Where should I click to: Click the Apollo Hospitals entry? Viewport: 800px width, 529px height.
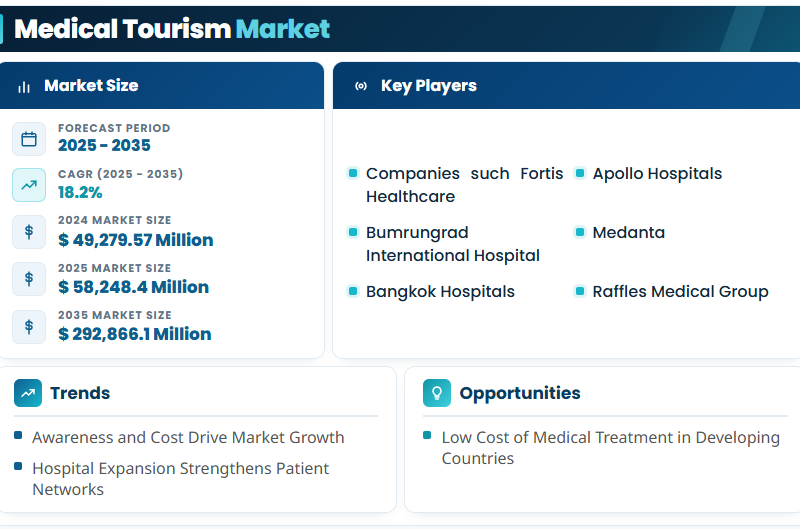657,173
